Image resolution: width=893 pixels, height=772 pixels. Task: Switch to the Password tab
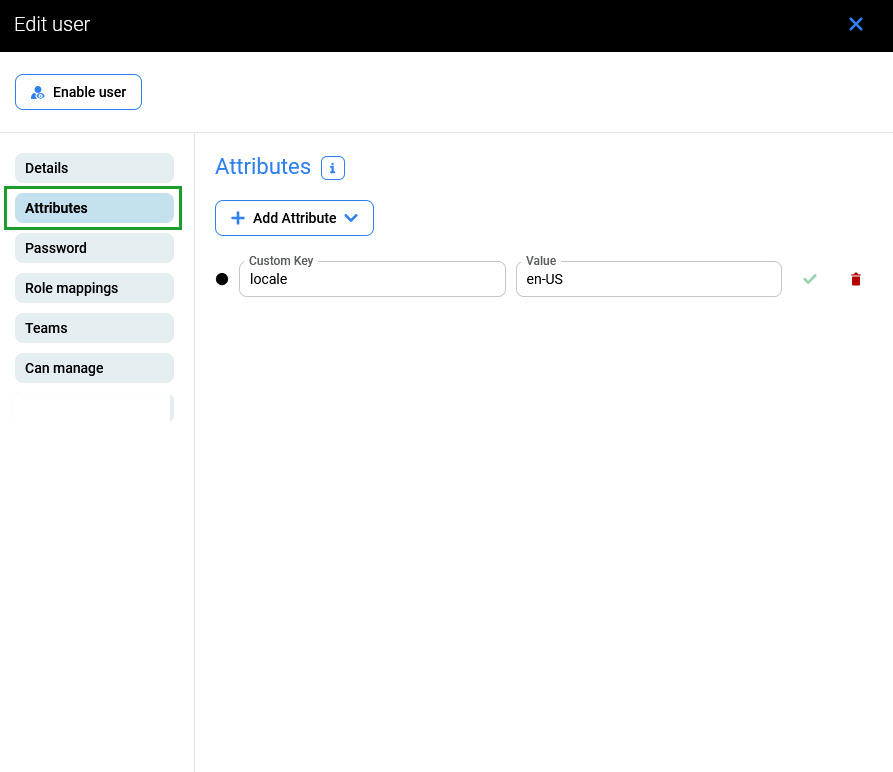(94, 248)
